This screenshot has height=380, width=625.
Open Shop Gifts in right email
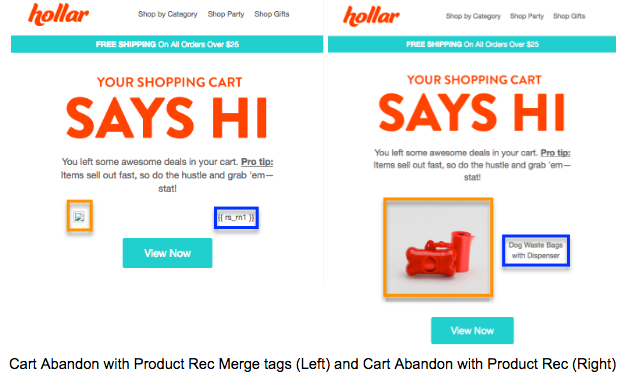click(569, 16)
